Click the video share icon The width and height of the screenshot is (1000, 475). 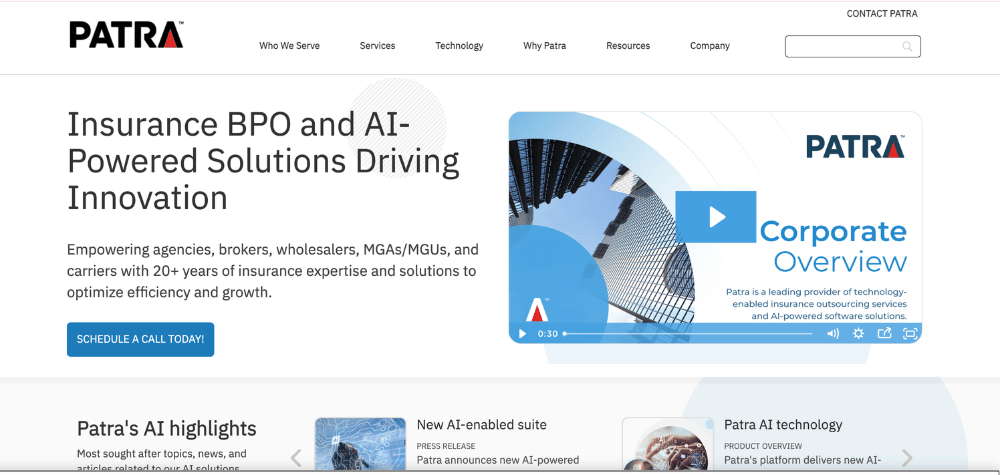pyautogui.click(x=884, y=333)
